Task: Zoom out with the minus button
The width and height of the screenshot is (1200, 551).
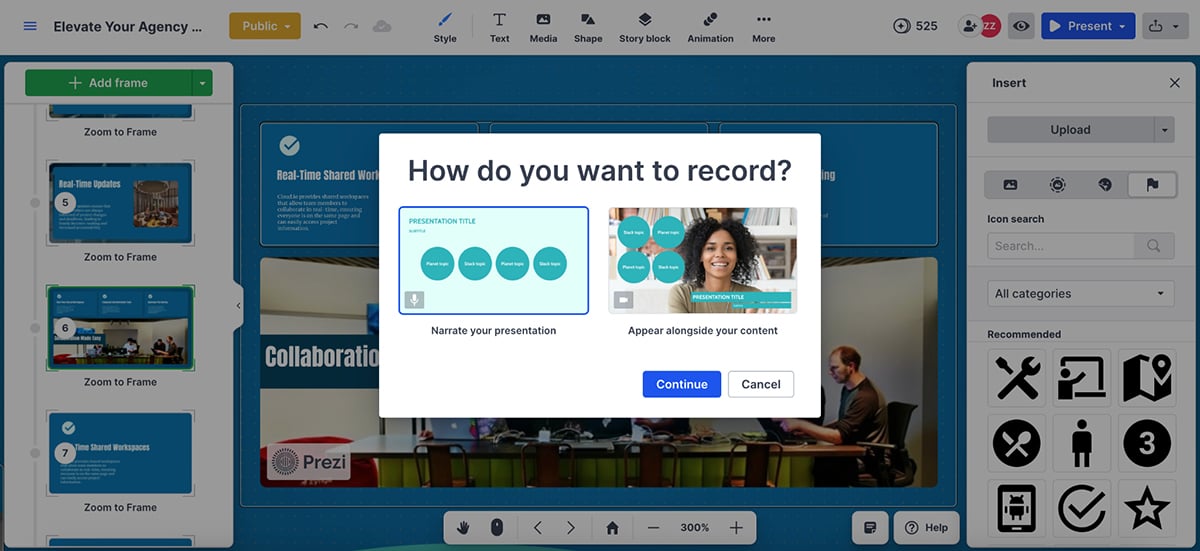Action: (653, 527)
